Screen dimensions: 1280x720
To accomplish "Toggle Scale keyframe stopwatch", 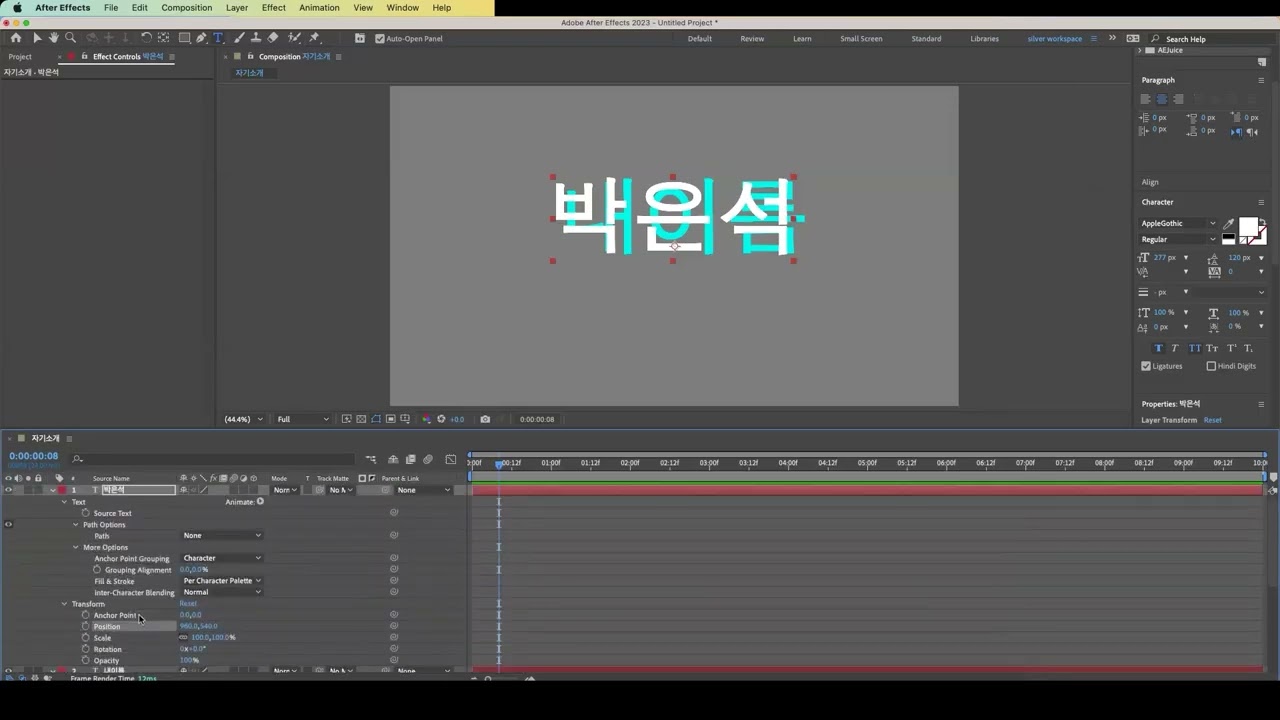I will point(85,638).
